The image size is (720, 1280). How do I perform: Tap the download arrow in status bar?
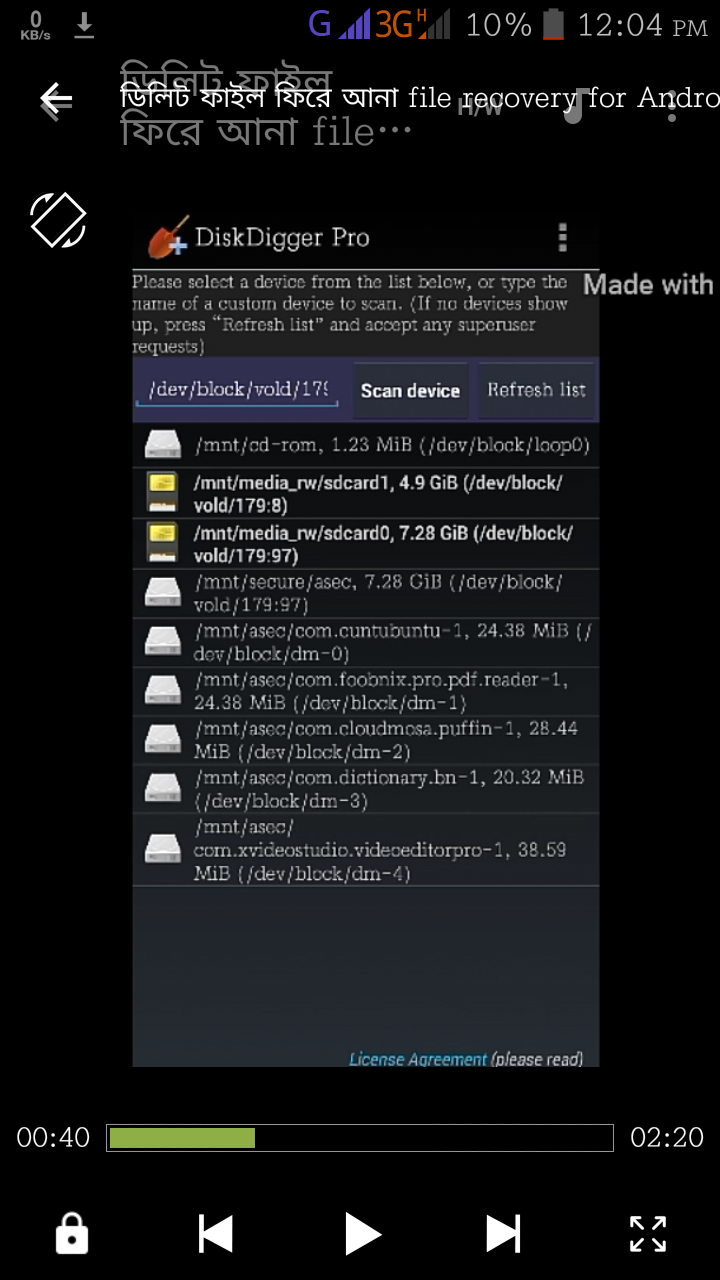coord(85,24)
